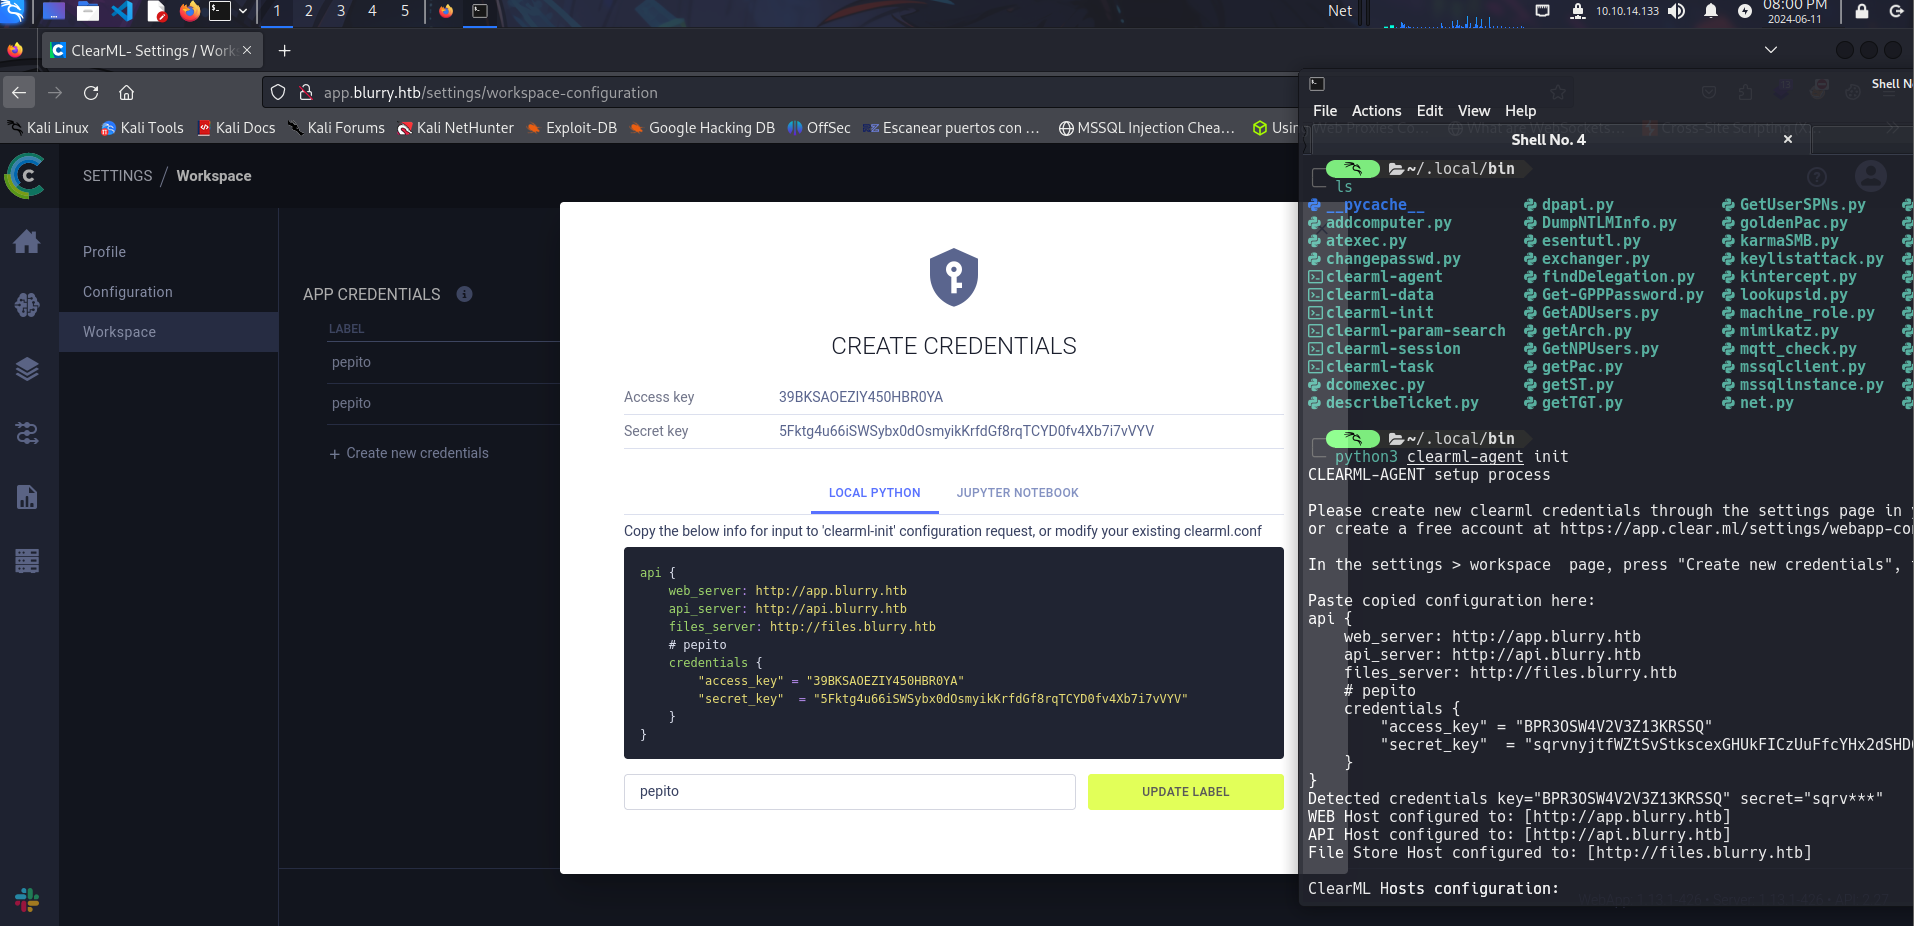Open the Pipelines icon in ClearML sidebar

[27, 433]
